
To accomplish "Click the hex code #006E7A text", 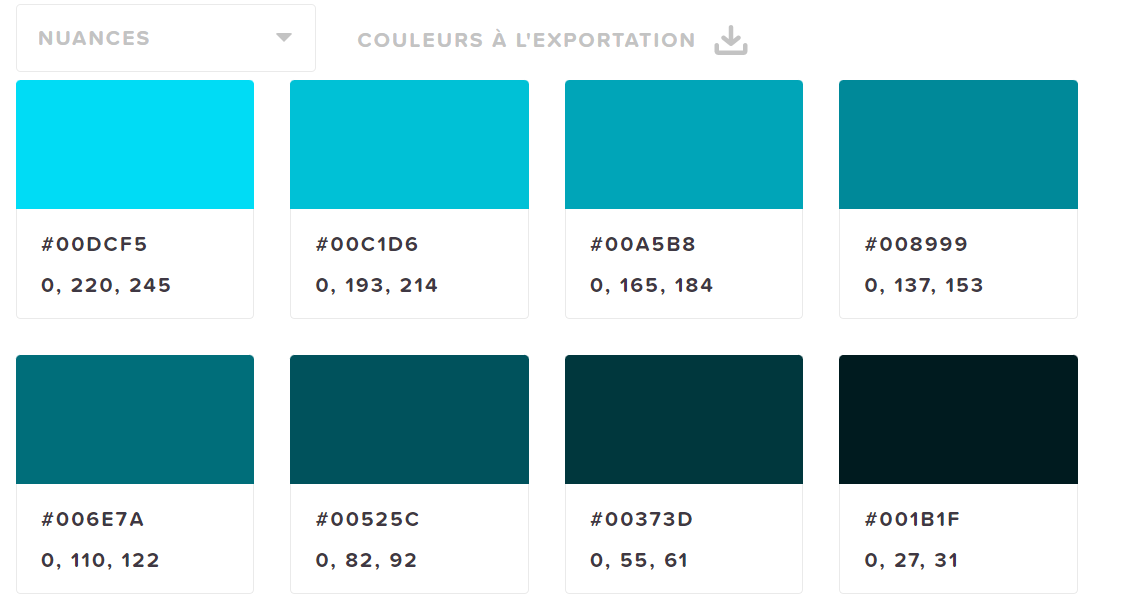I will (93, 519).
